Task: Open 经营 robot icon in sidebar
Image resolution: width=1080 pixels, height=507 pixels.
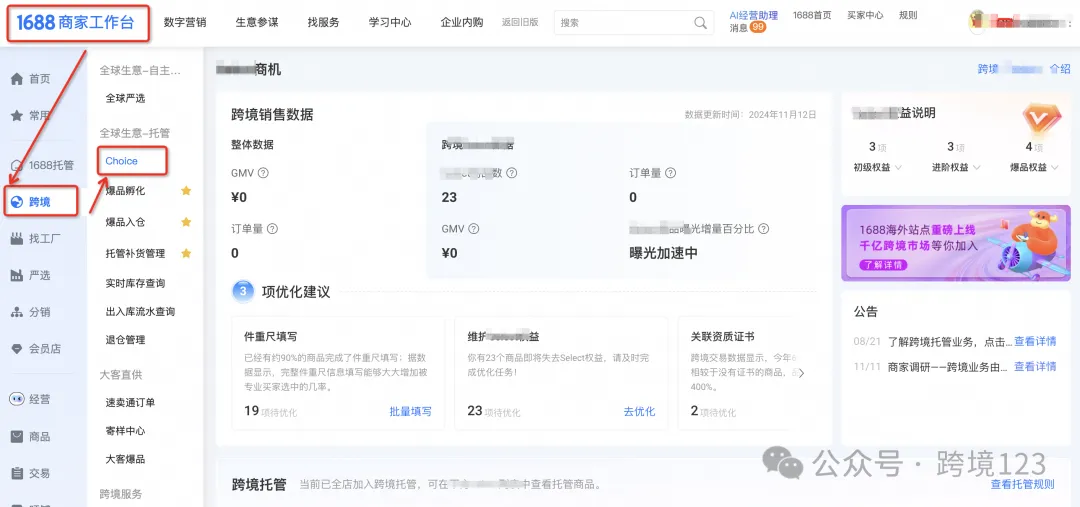Action: pyautogui.click(x=17, y=399)
